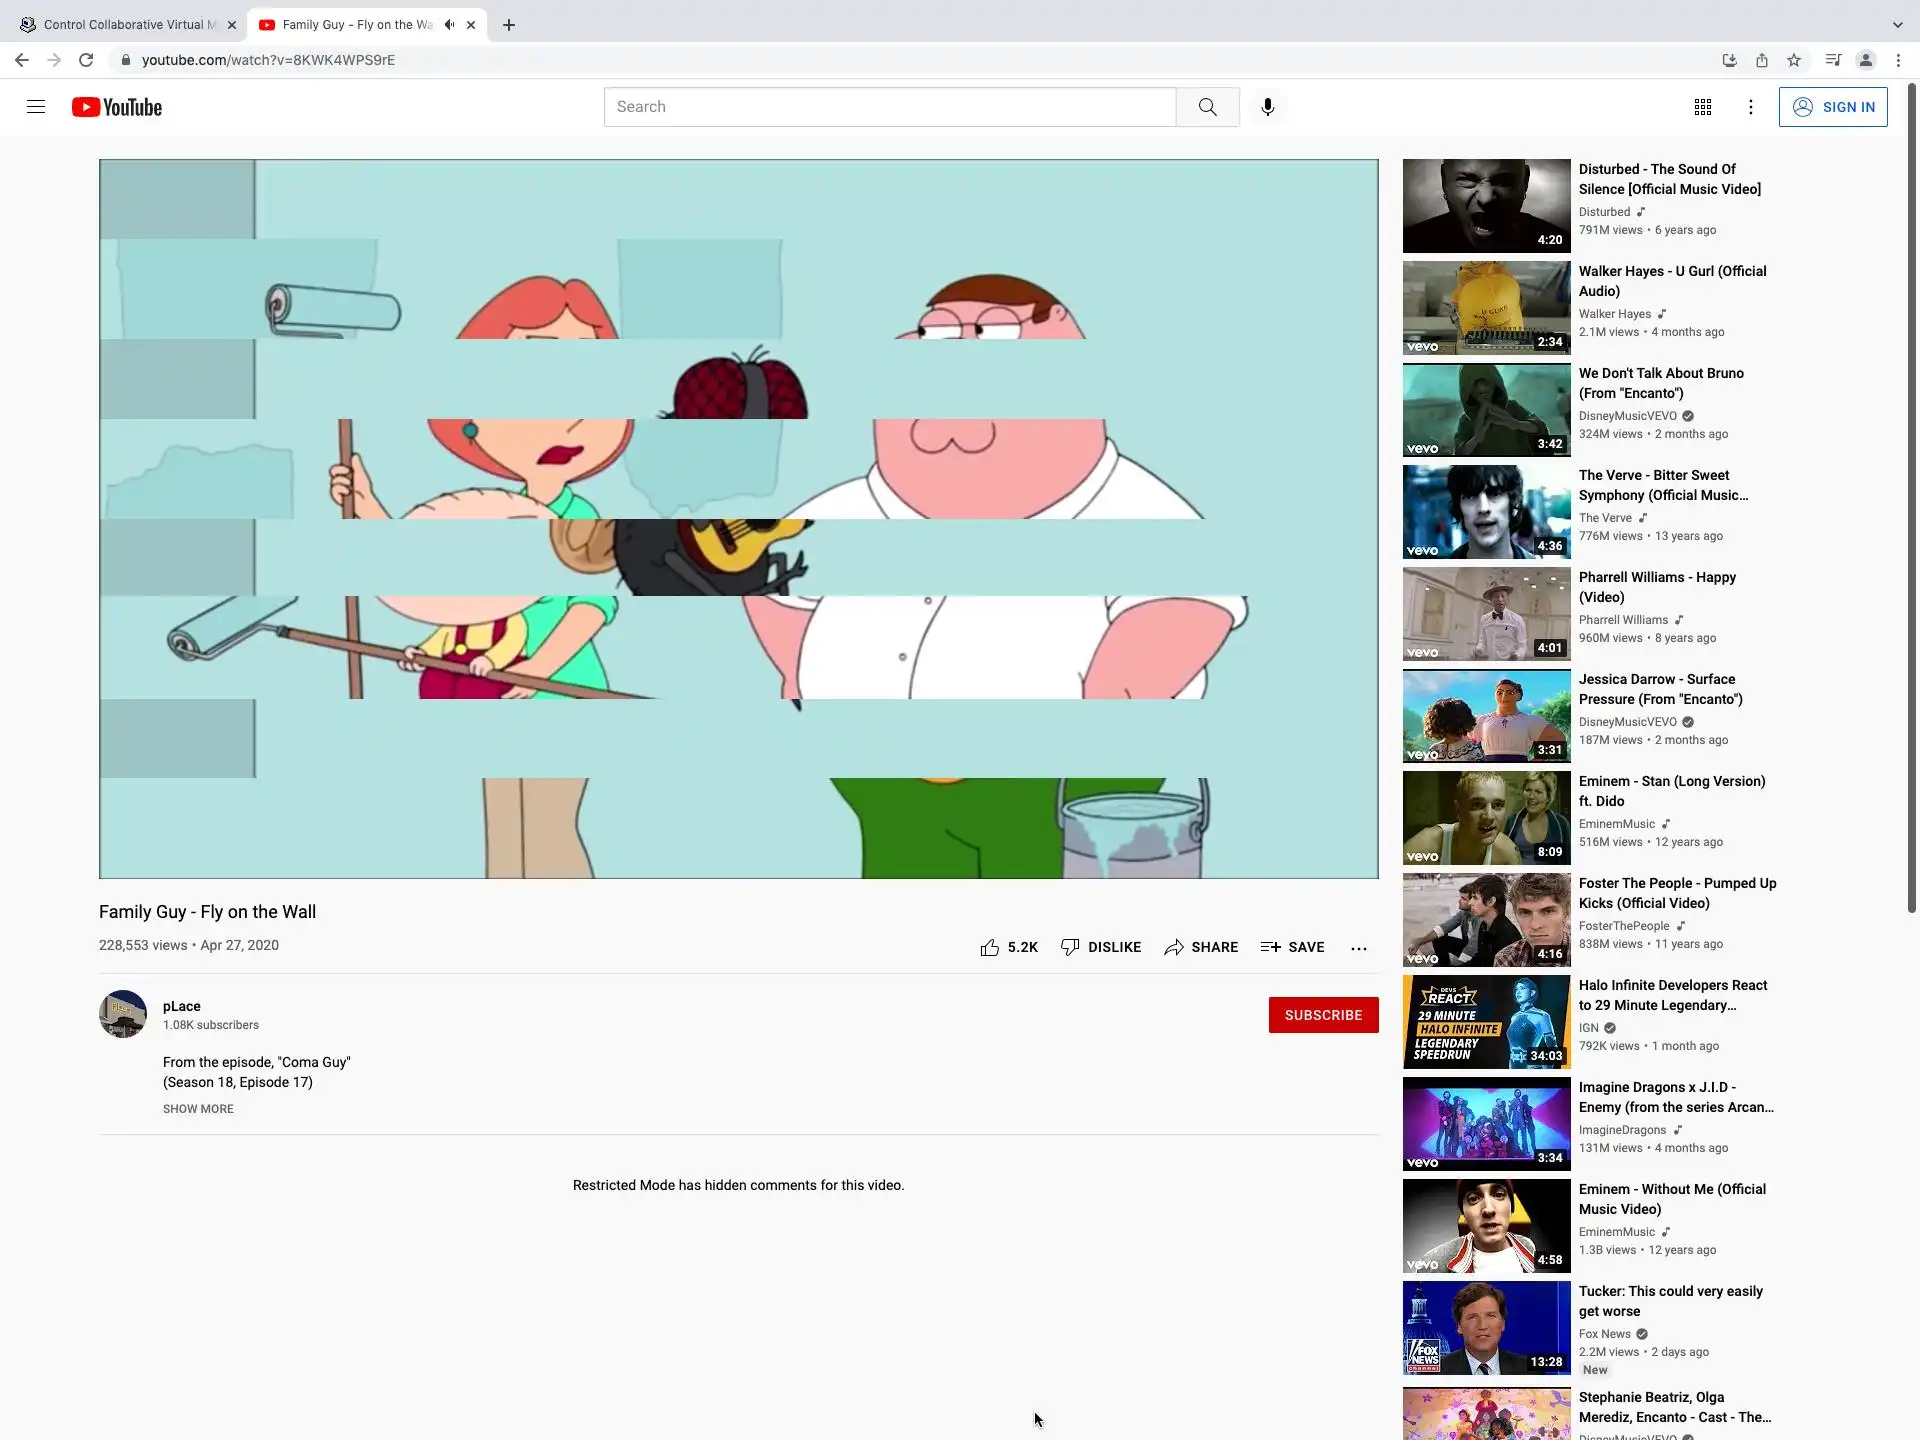Open more actions ellipsis below the video

(1358, 948)
